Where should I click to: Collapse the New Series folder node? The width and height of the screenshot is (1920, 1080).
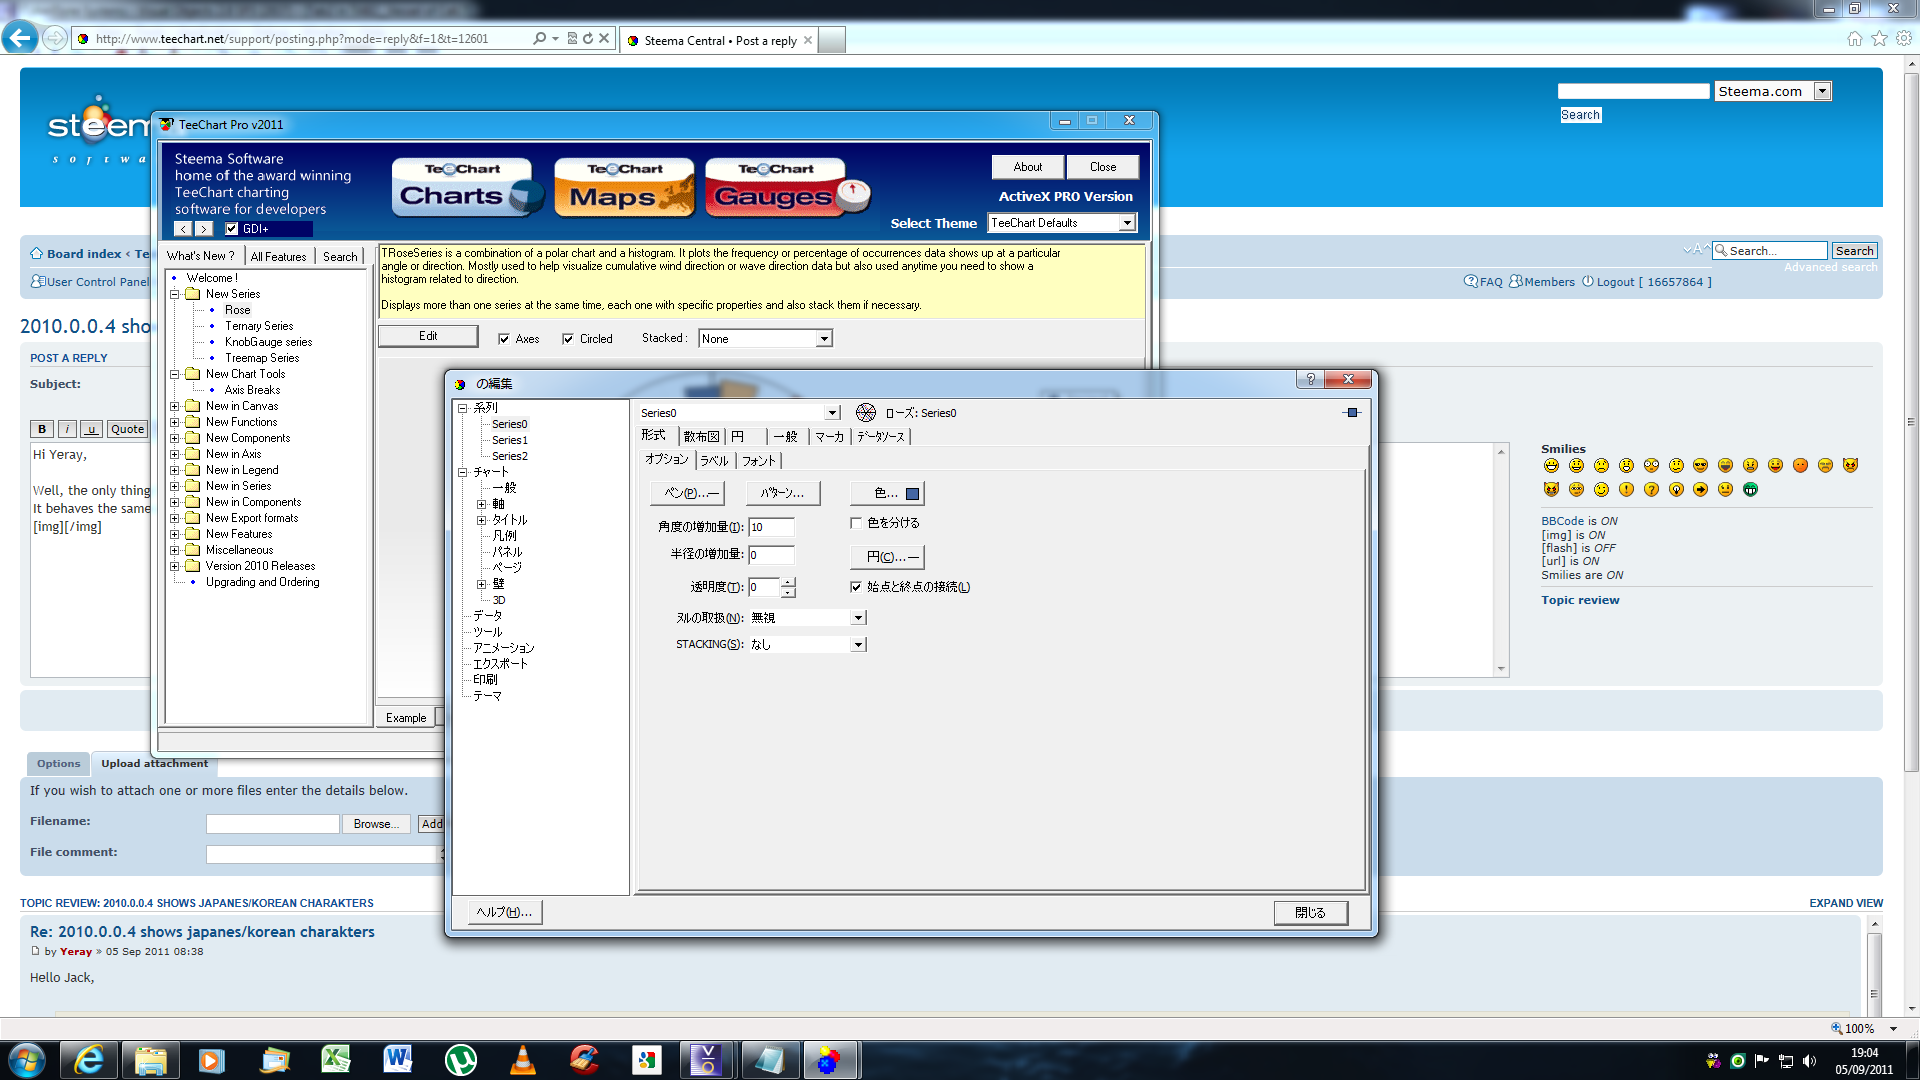tap(174, 294)
